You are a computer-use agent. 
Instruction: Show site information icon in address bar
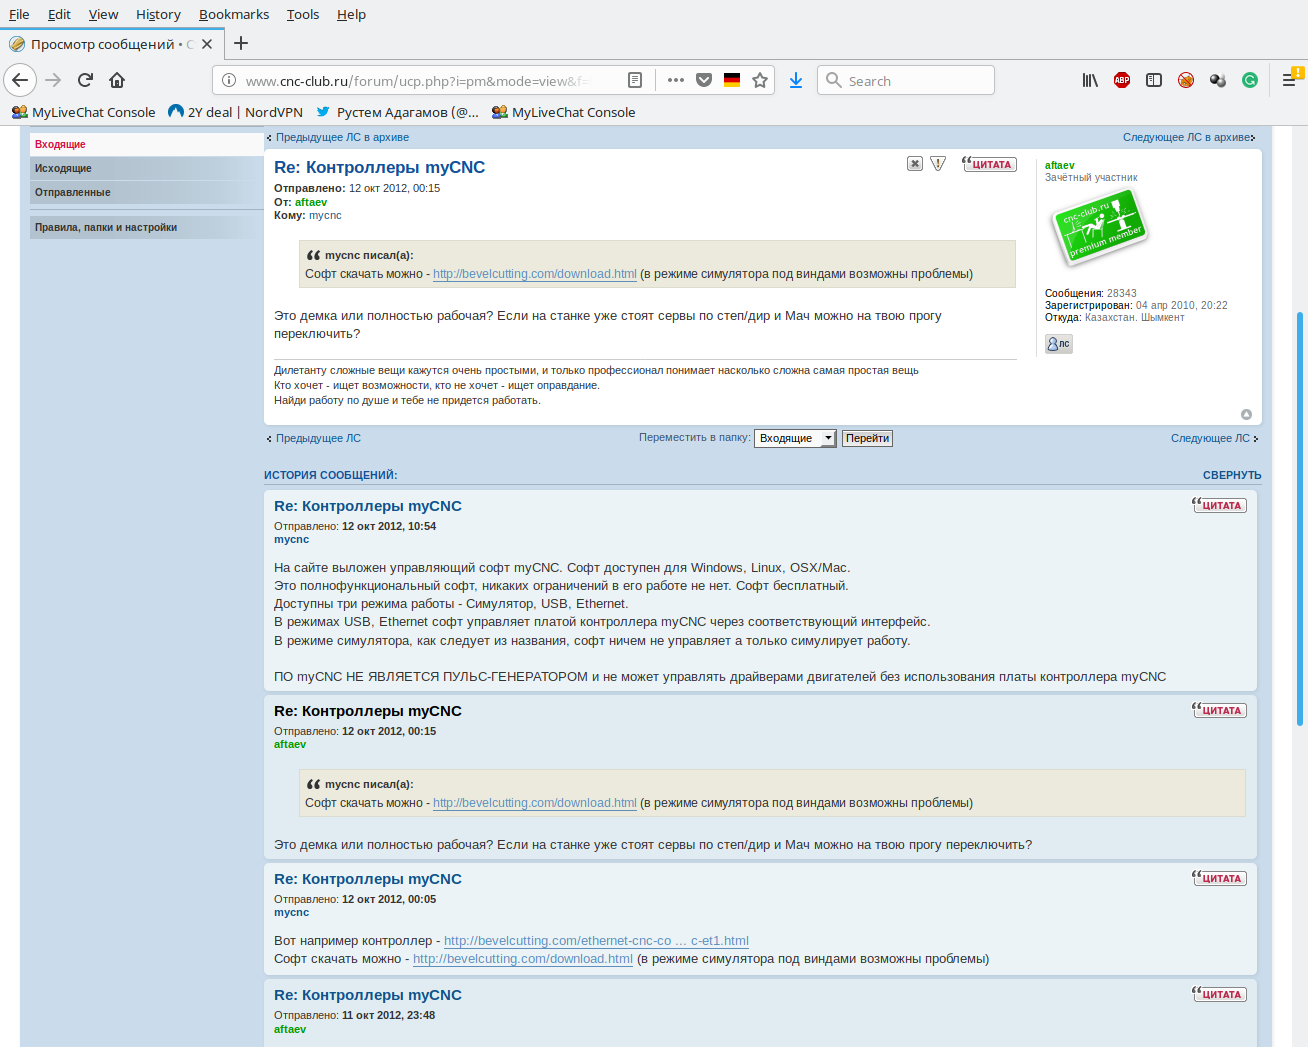(x=229, y=81)
